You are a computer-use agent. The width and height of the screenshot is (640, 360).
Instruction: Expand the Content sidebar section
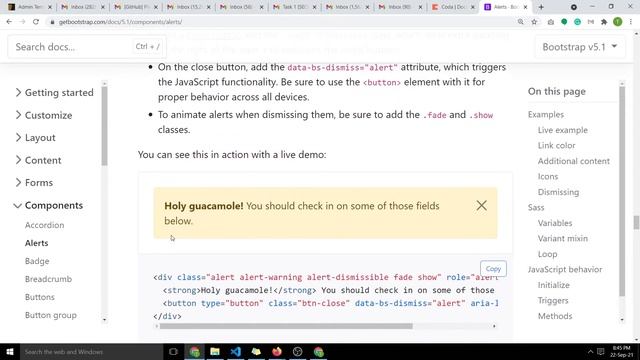[x=38, y=160]
